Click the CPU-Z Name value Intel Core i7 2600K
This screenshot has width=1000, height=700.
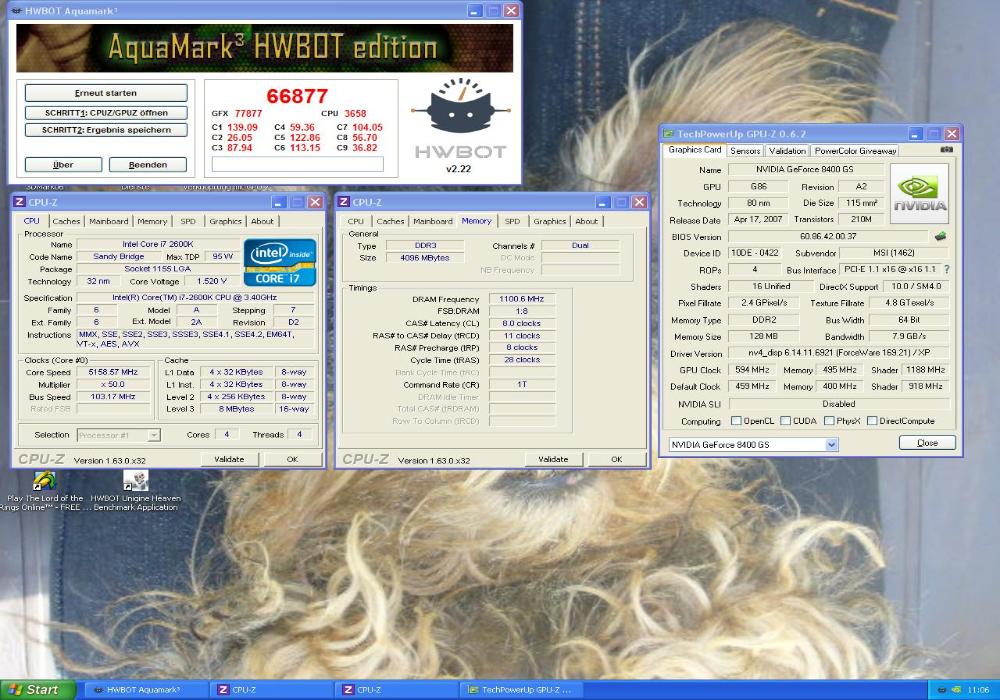[x=158, y=244]
